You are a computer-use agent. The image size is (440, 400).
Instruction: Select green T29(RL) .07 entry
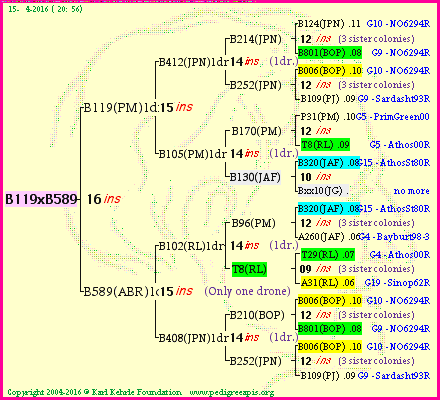pyautogui.click(x=328, y=255)
